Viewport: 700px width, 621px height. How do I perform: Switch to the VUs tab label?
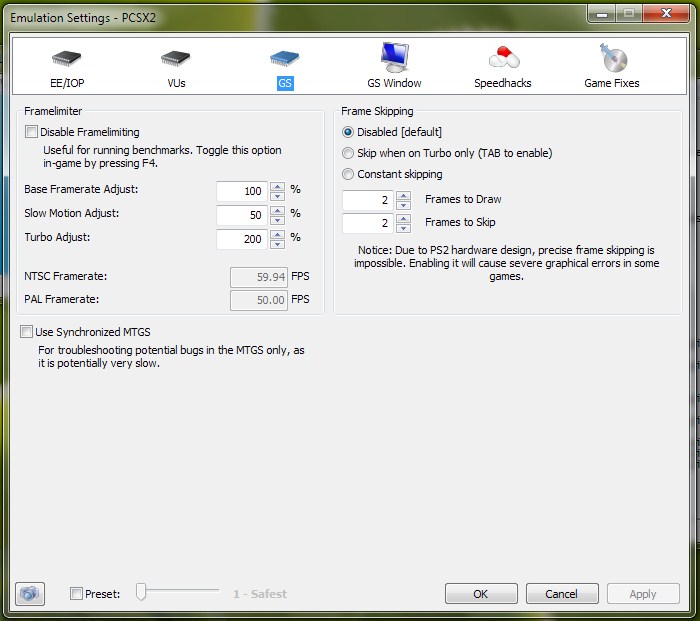point(176,83)
